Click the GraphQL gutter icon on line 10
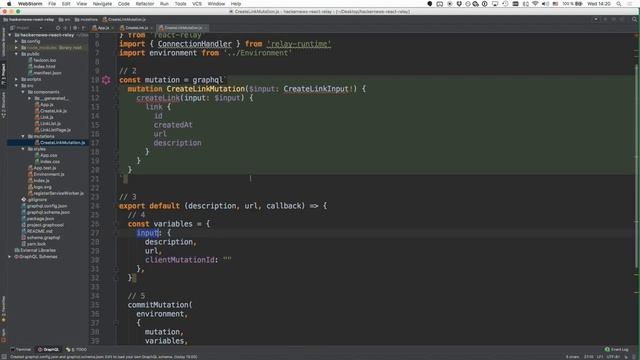 click(106, 80)
